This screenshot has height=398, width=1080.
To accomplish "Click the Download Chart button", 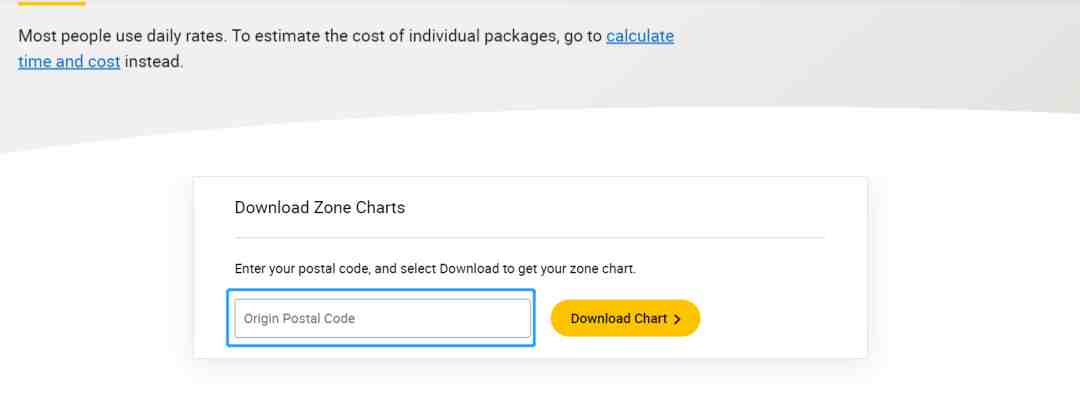I will (625, 318).
